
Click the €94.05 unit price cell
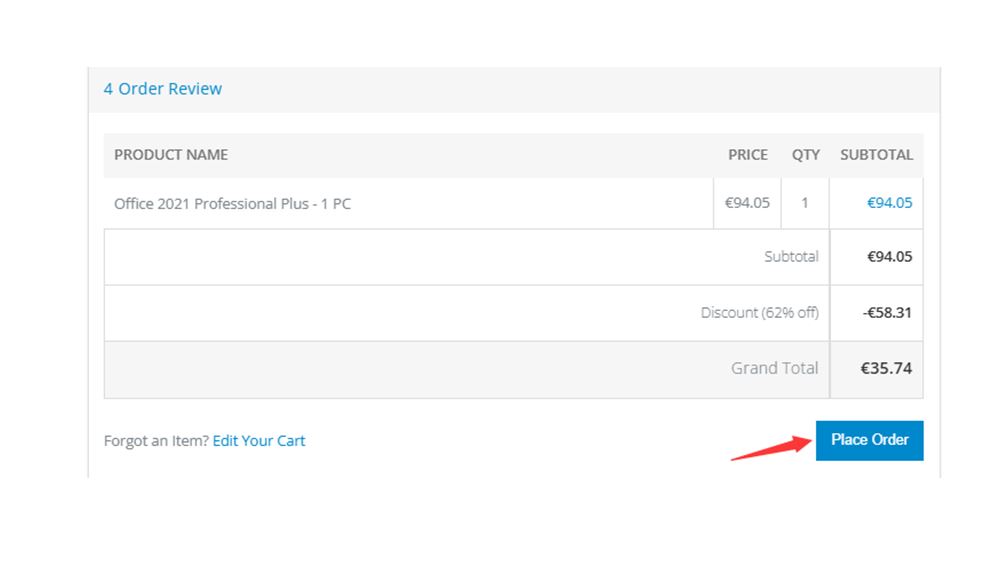pyautogui.click(x=747, y=203)
